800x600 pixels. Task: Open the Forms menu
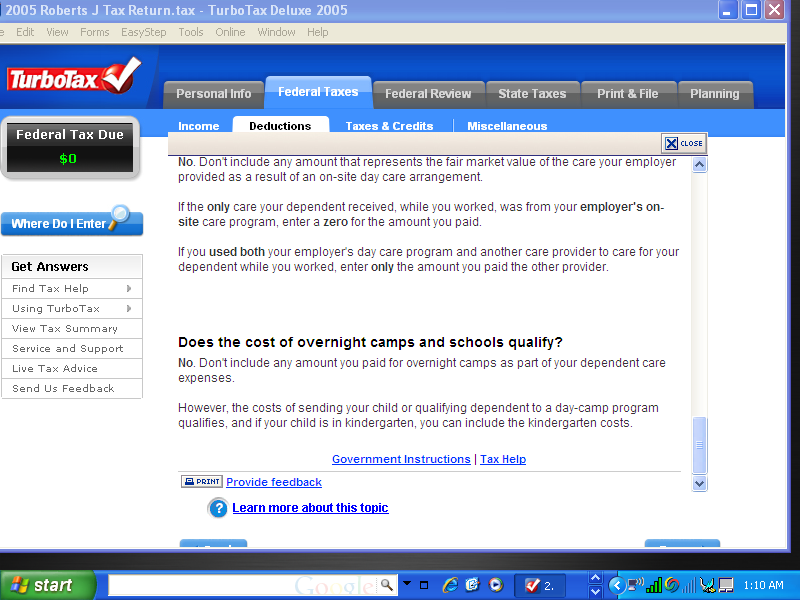coord(94,32)
